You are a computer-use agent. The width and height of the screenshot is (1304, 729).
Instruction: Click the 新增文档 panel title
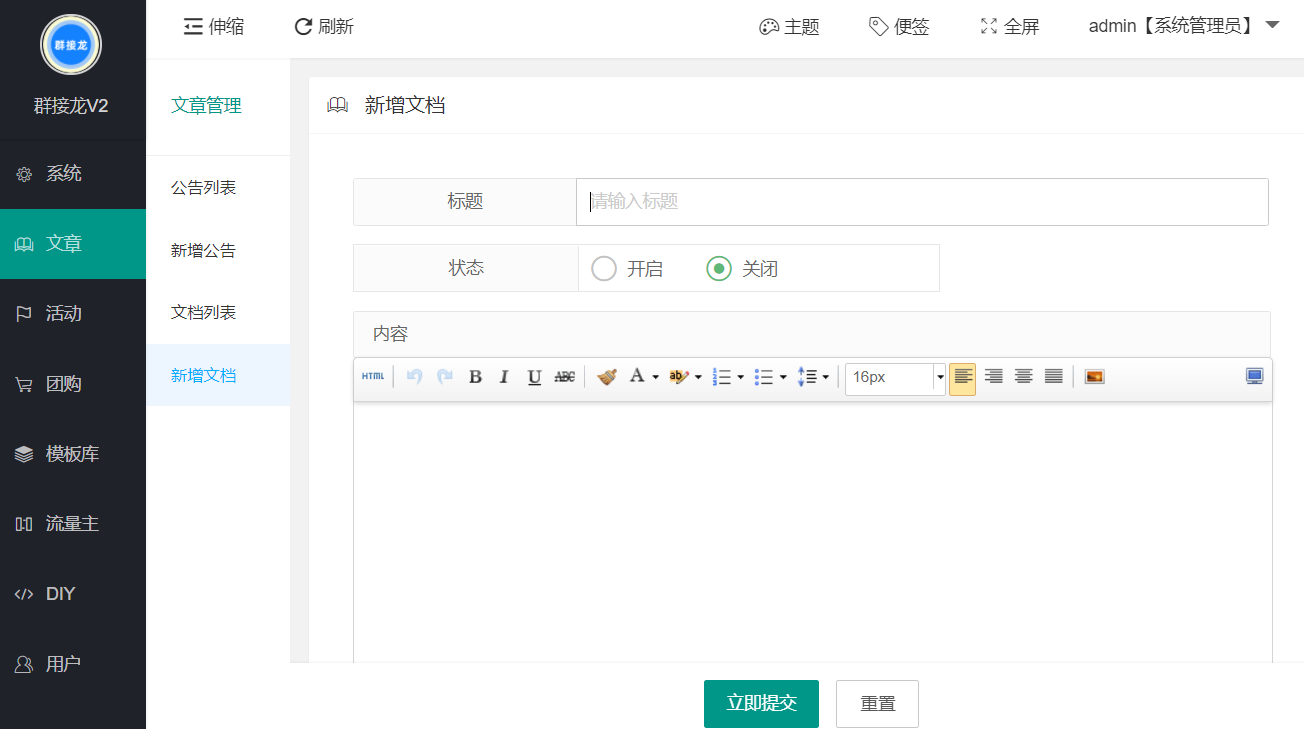pyautogui.click(x=405, y=105)
